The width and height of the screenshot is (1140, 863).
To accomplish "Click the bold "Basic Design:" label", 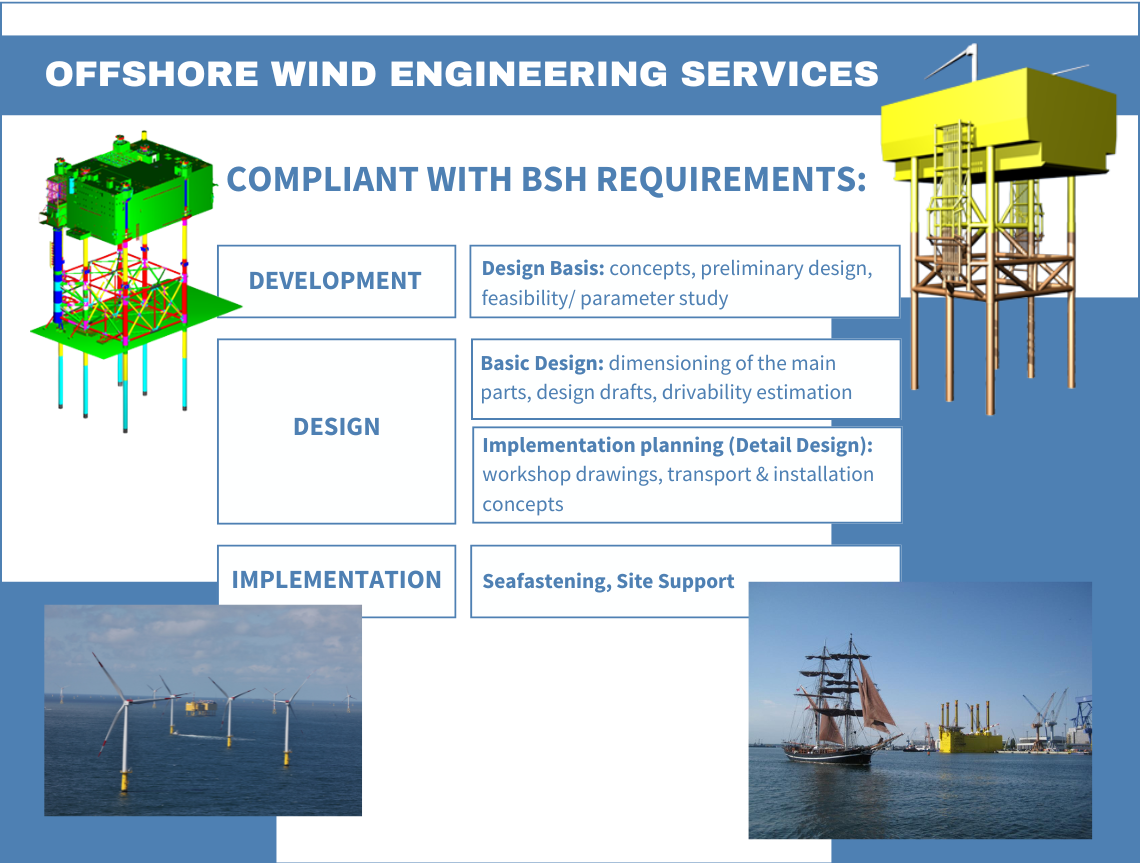I will click(x=542, y=364).
